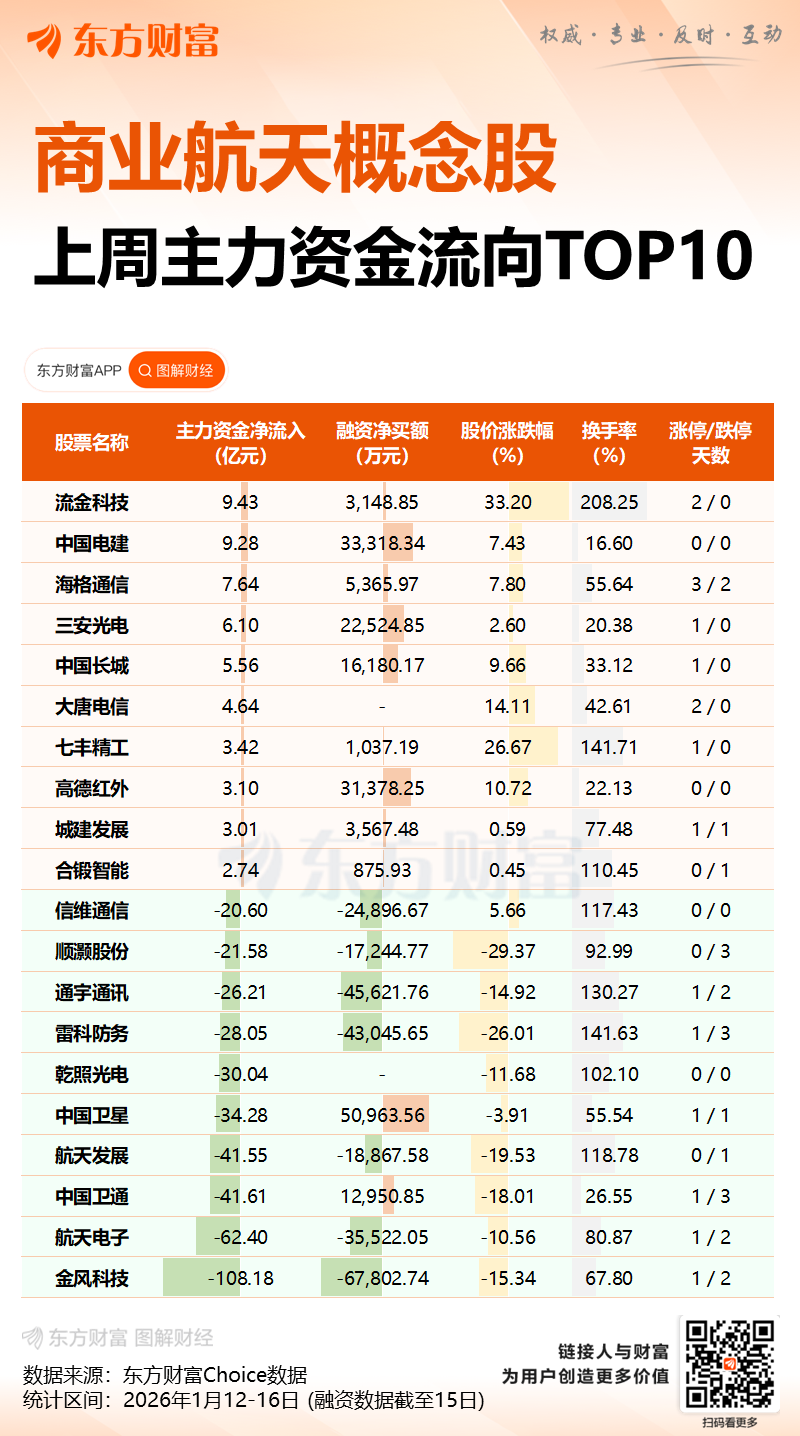The height and width of the screenshot is (1436, 800).
Task: Click the 上周主力资金流向TOP10 title
Action: click(392, 257)
